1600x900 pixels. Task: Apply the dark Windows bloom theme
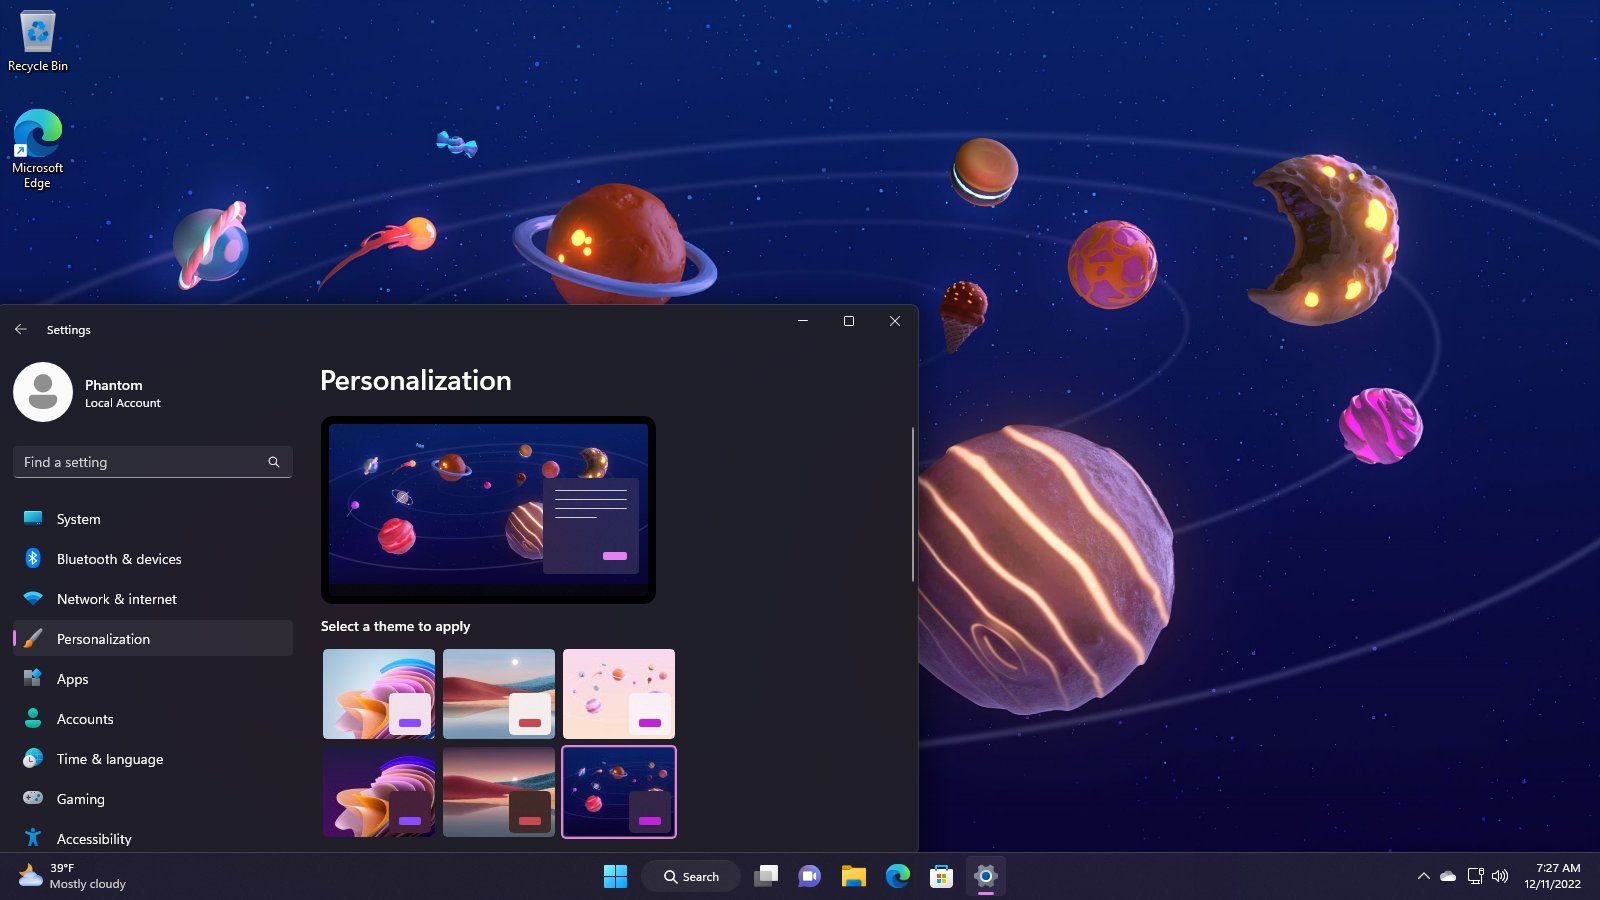pos(379,792)
